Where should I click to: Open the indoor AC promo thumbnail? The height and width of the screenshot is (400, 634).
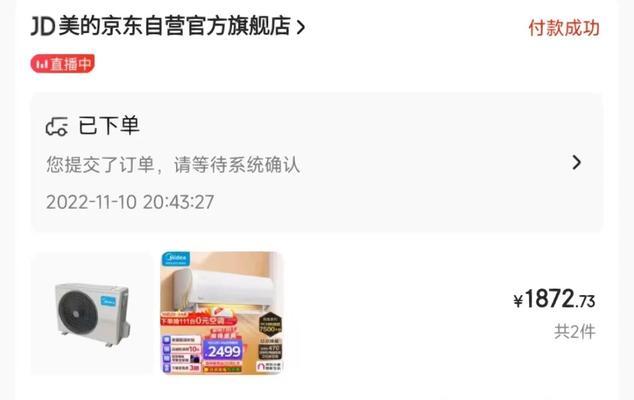pos(222,313)
